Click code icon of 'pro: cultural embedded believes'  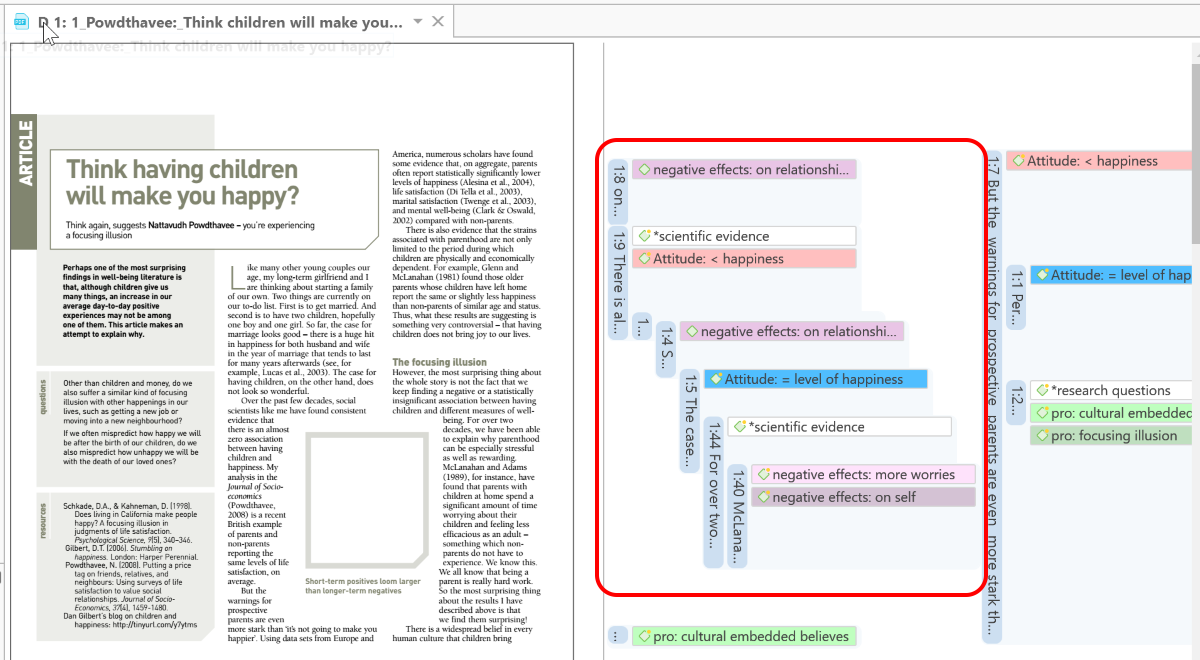coord(645,636)
